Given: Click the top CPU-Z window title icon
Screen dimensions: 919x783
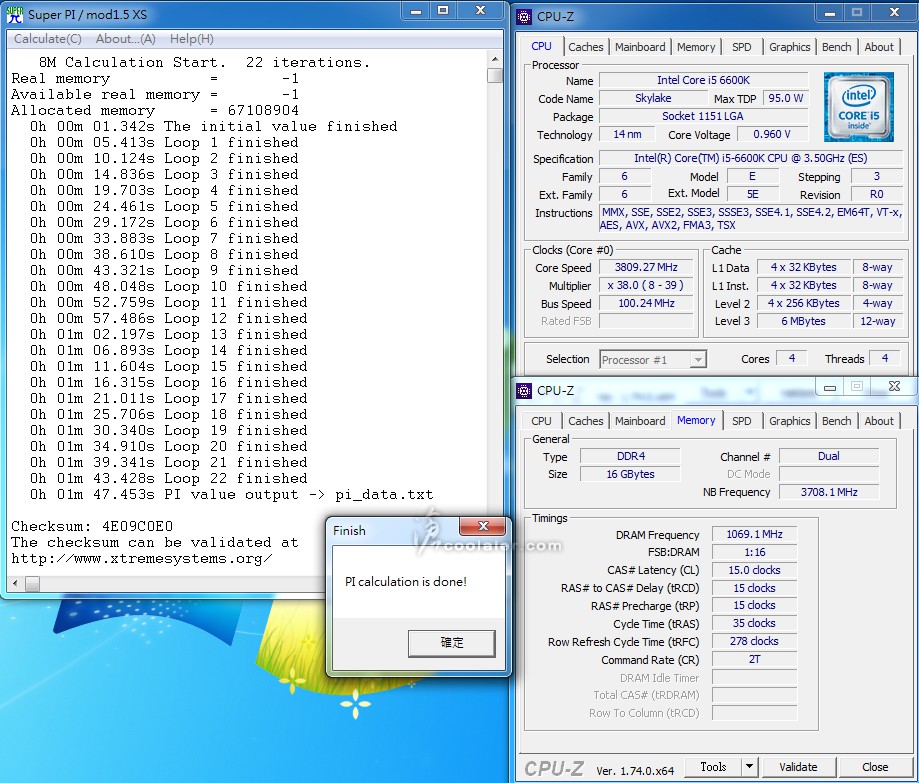Looking at the screenshot, I should coord(523,16).
